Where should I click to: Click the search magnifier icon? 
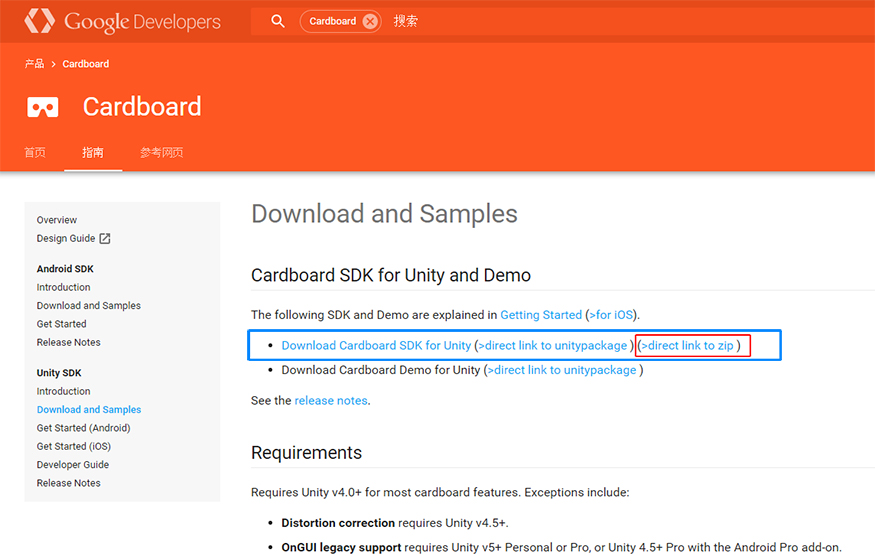(278, 21)
